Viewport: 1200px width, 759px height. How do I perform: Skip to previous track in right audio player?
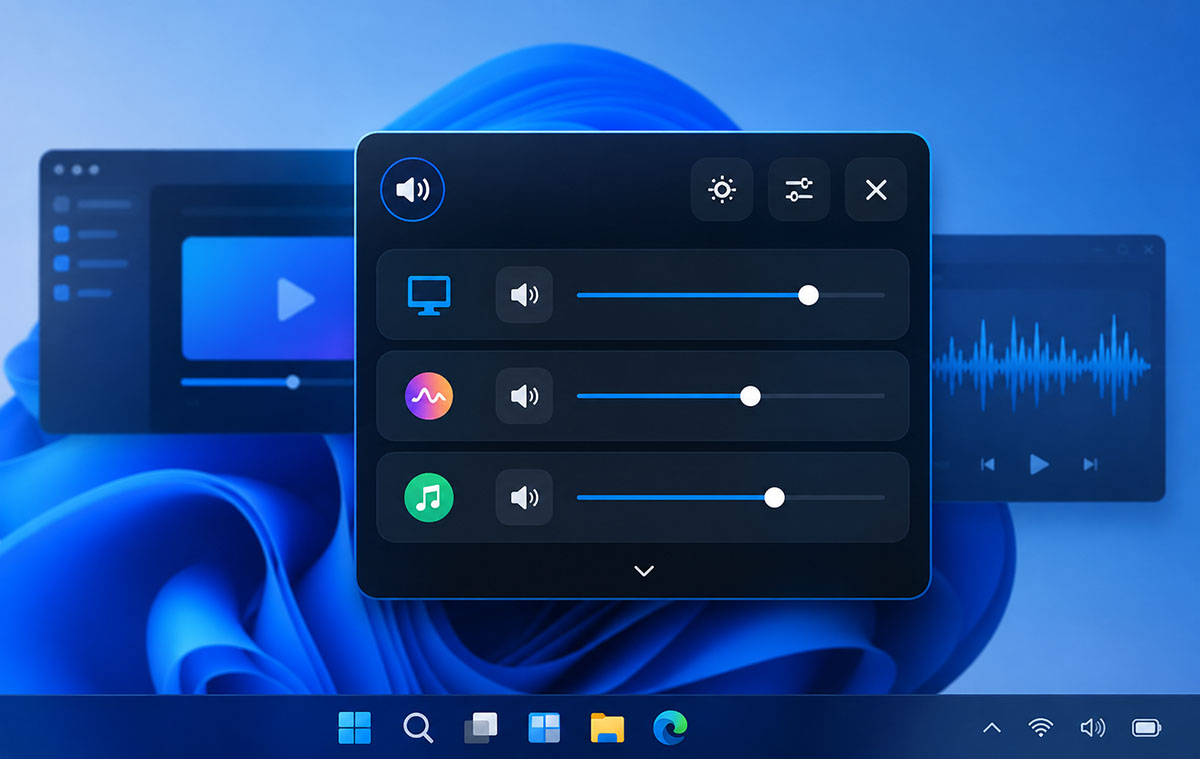point(988,464)
